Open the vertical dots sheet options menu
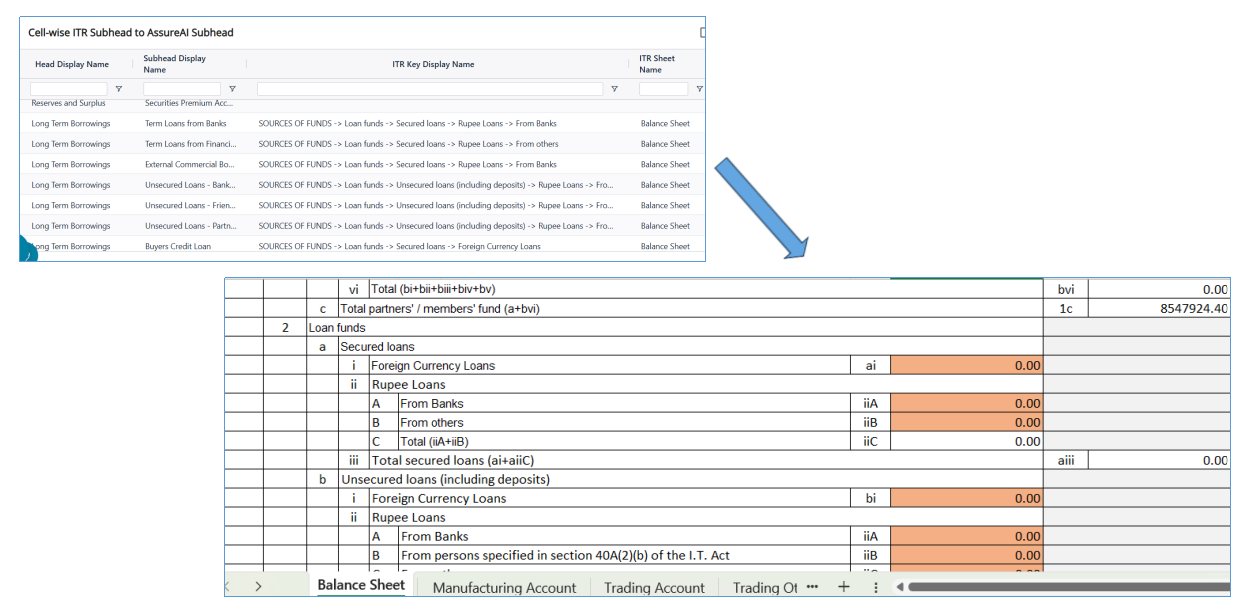 click(x=876, y=587)
